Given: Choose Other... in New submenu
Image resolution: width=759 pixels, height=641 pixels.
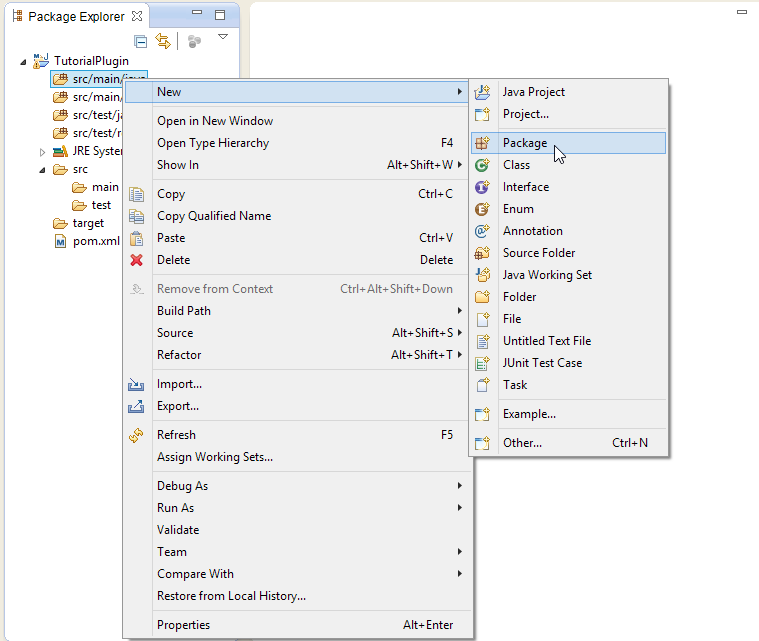Looking at the screenshot, I should pos(569,443).
